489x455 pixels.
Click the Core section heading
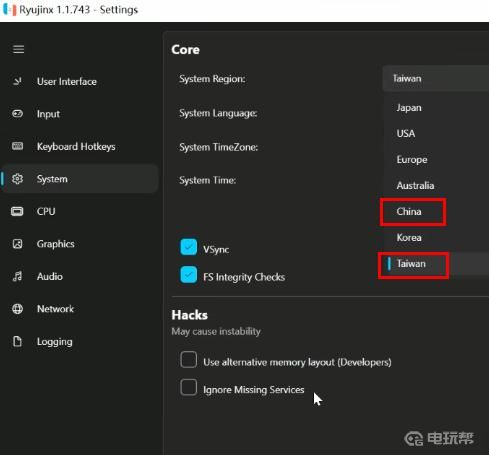186,50
